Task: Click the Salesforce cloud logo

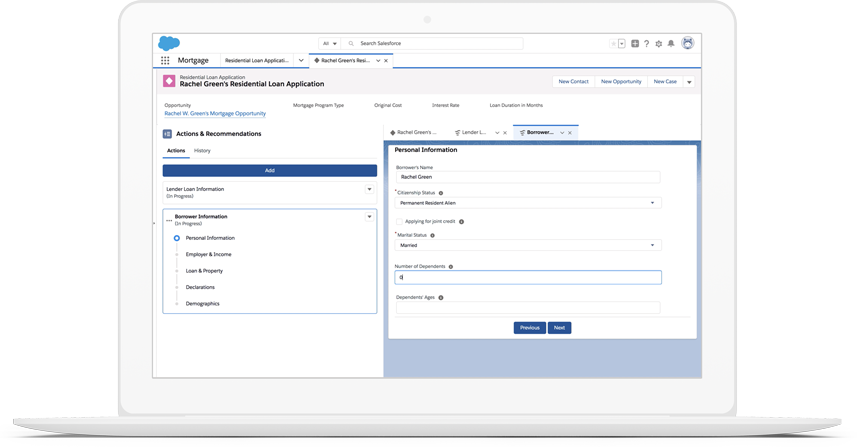Action: click(x=169, y=43)
